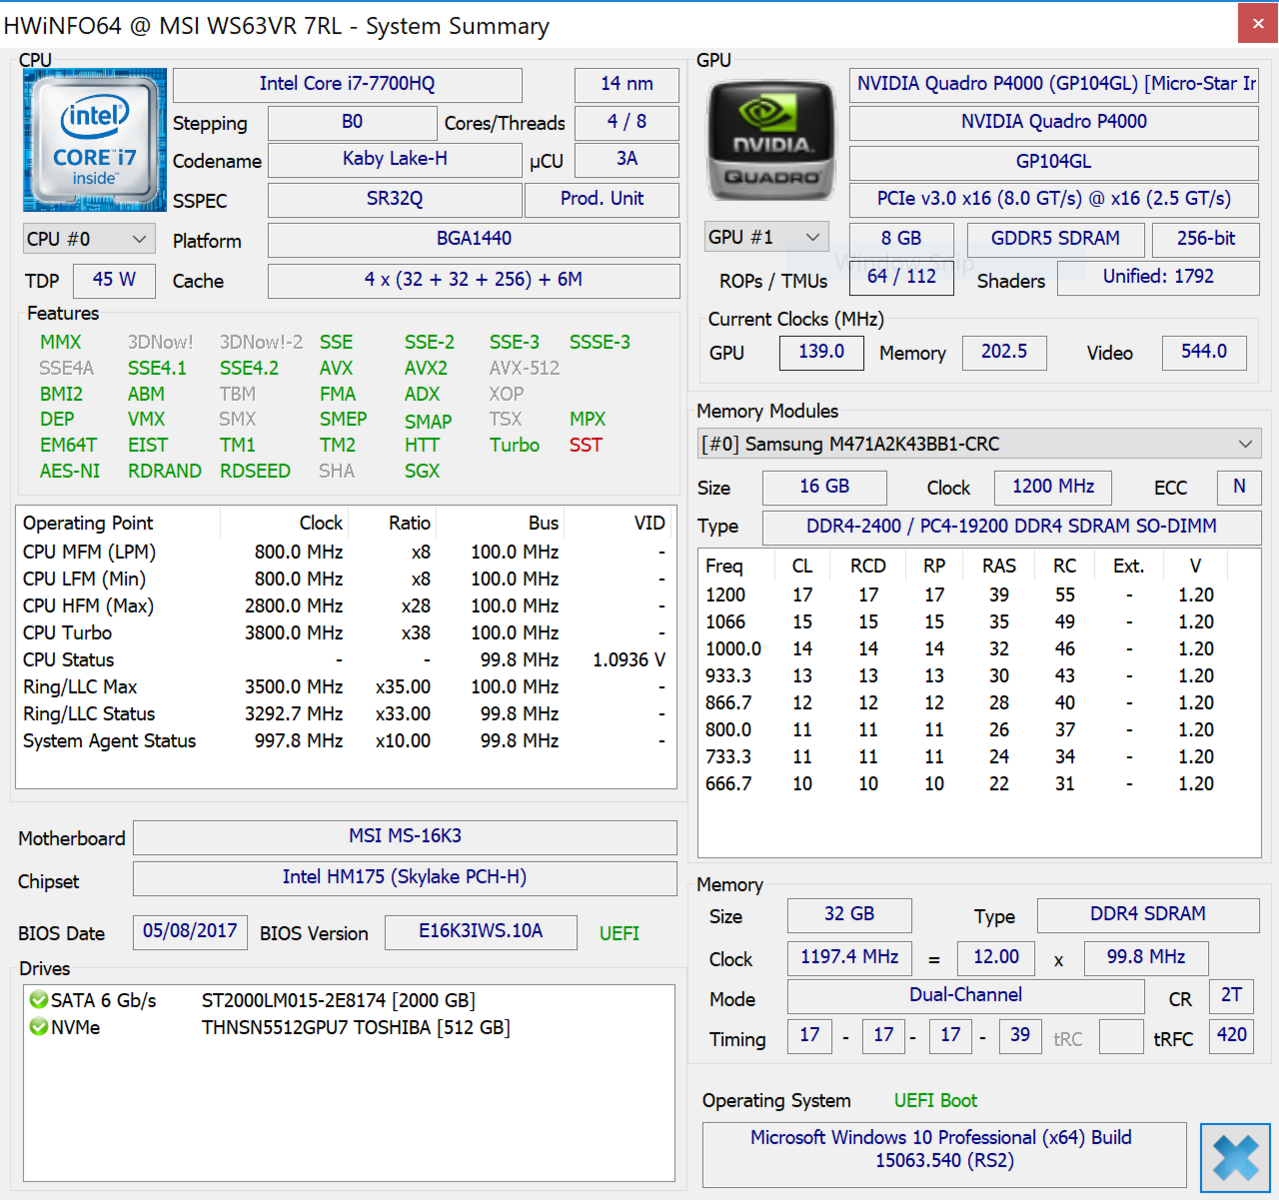
Task: Click the Intel Core i7 logo
Action: [95, 140]
